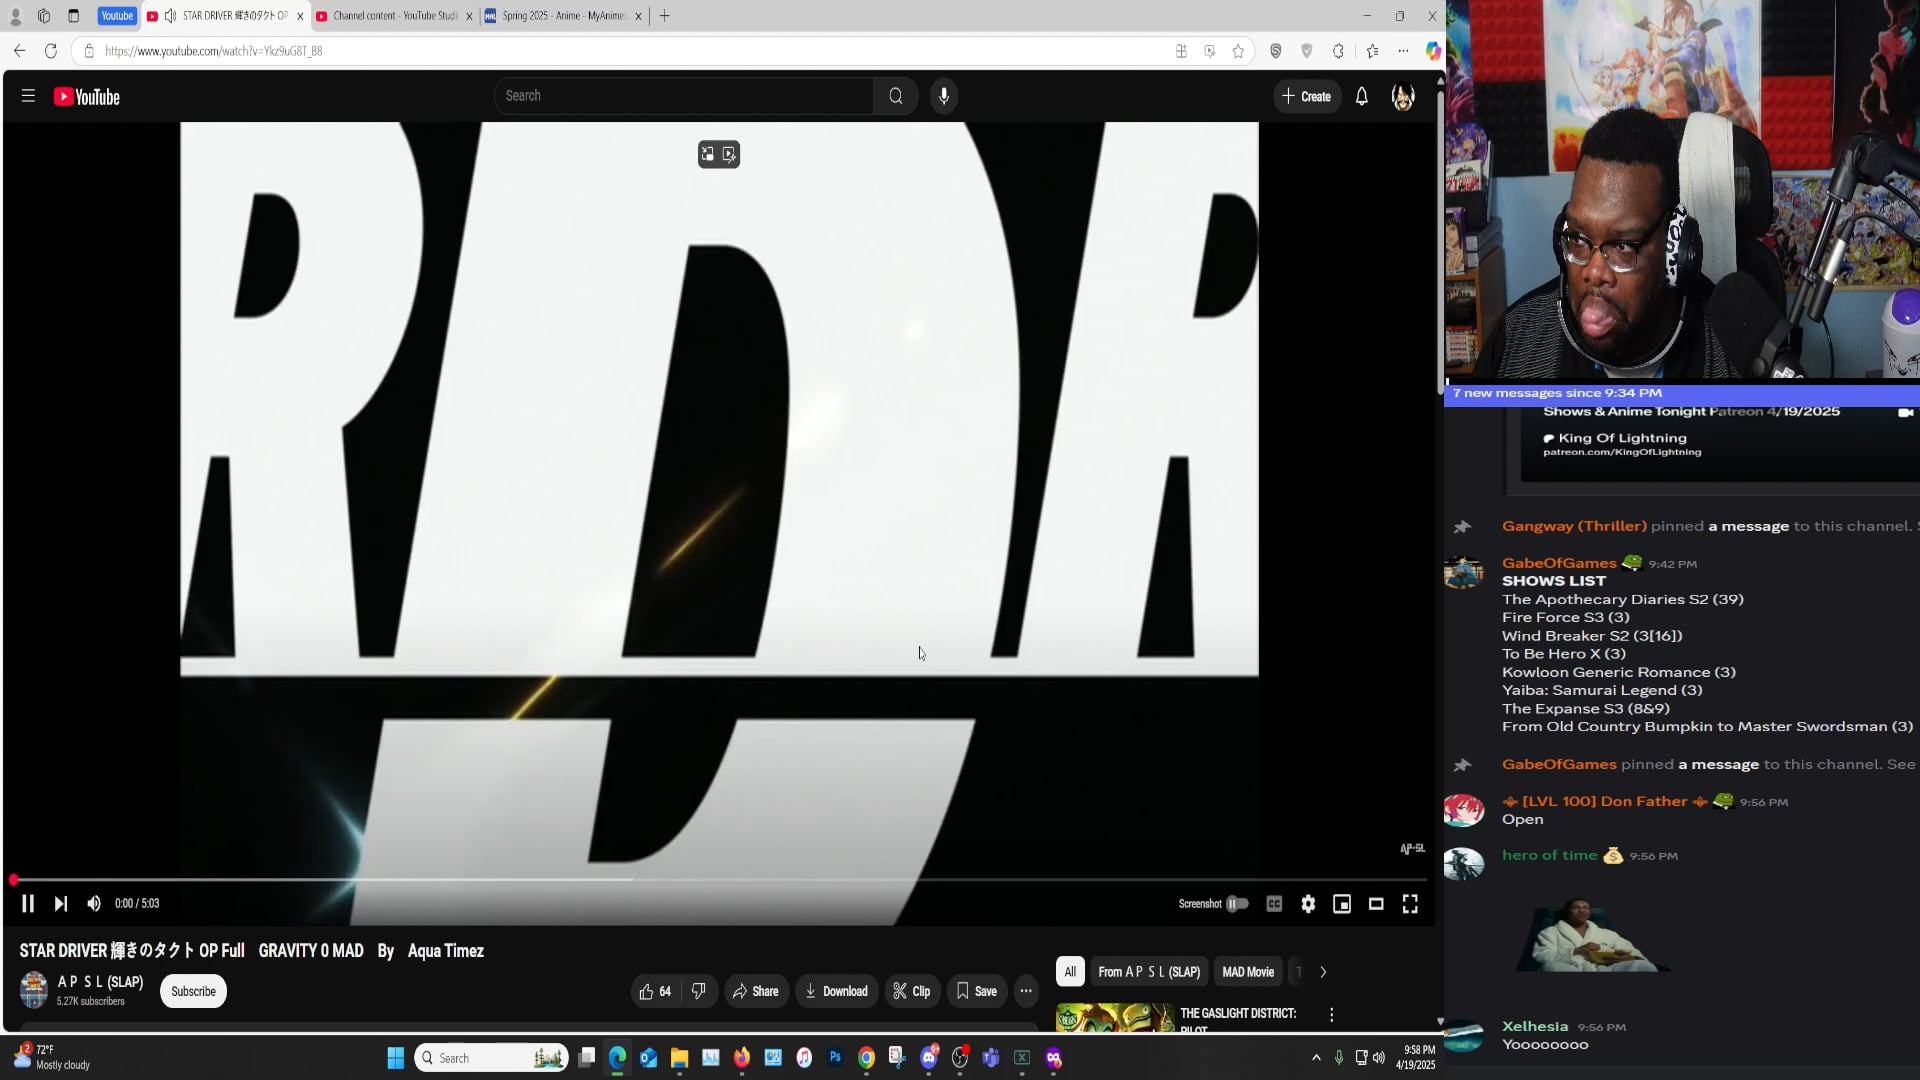Pause the video
1920x1080 pixels.
[x=28, y=904]
